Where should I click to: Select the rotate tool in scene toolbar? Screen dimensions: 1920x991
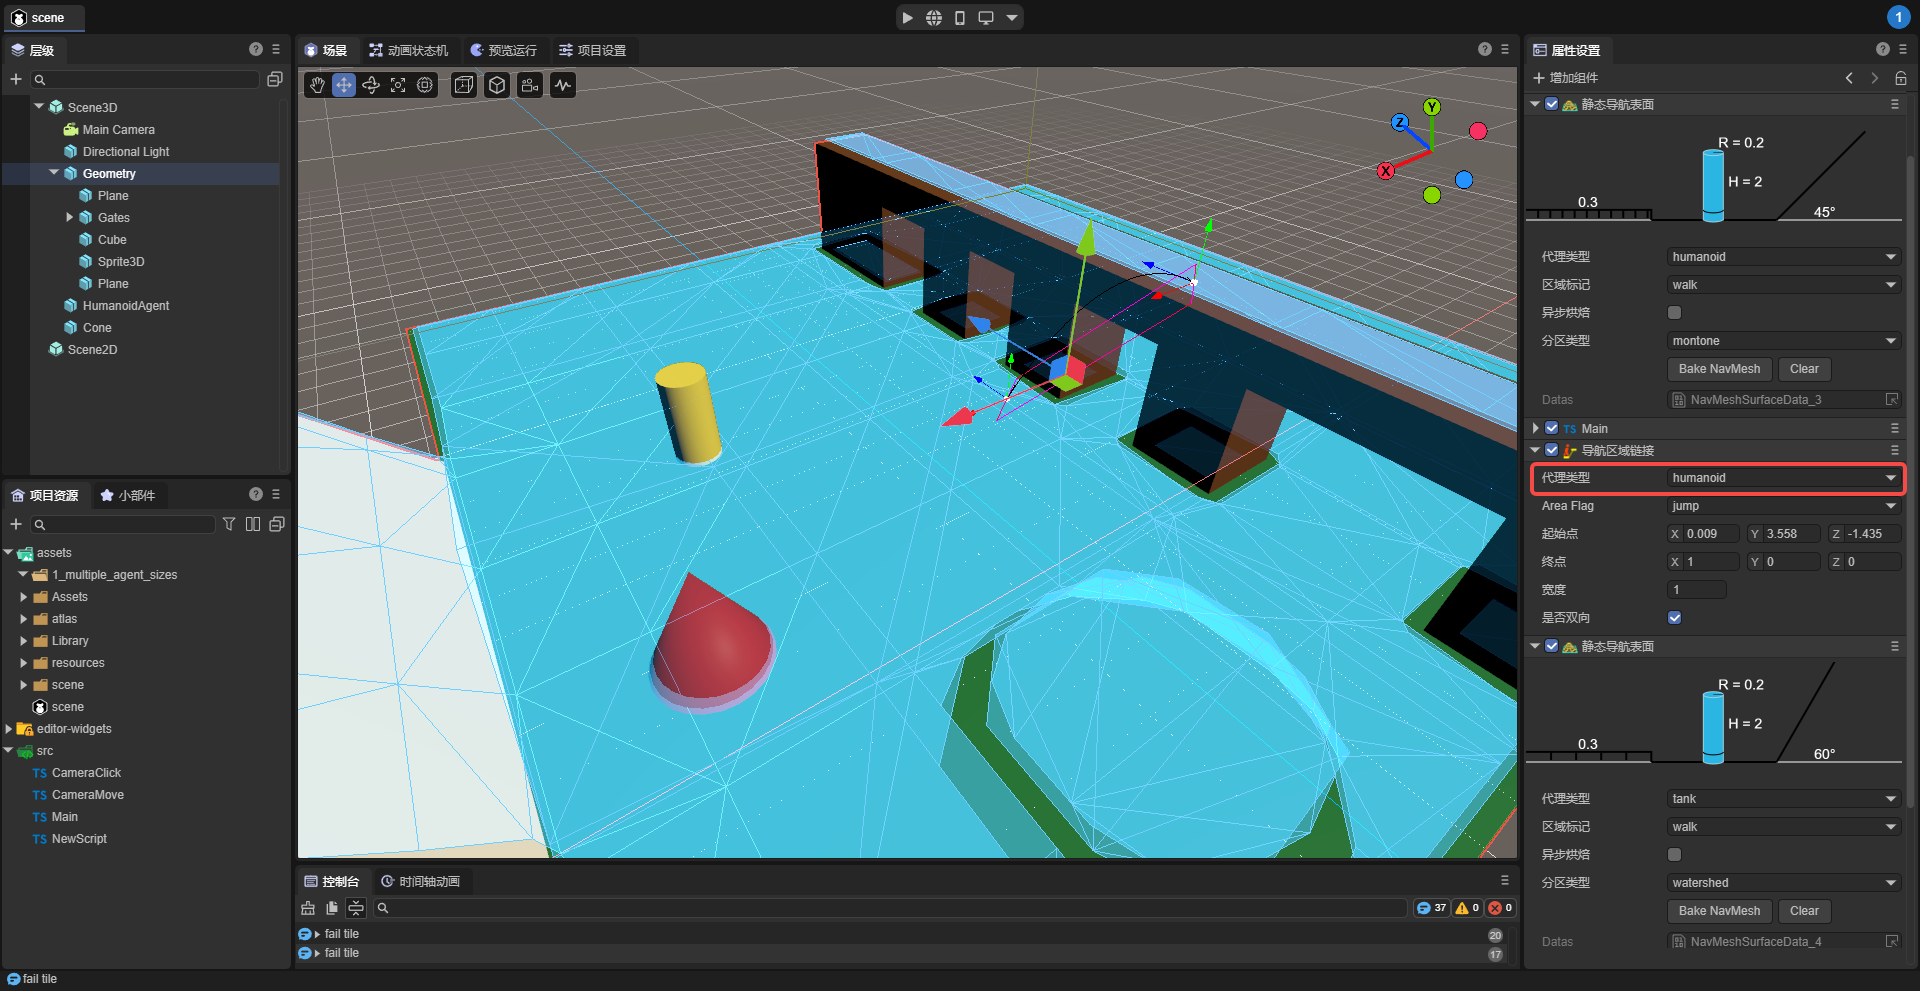pyautogui.click(x=371, y=85)
